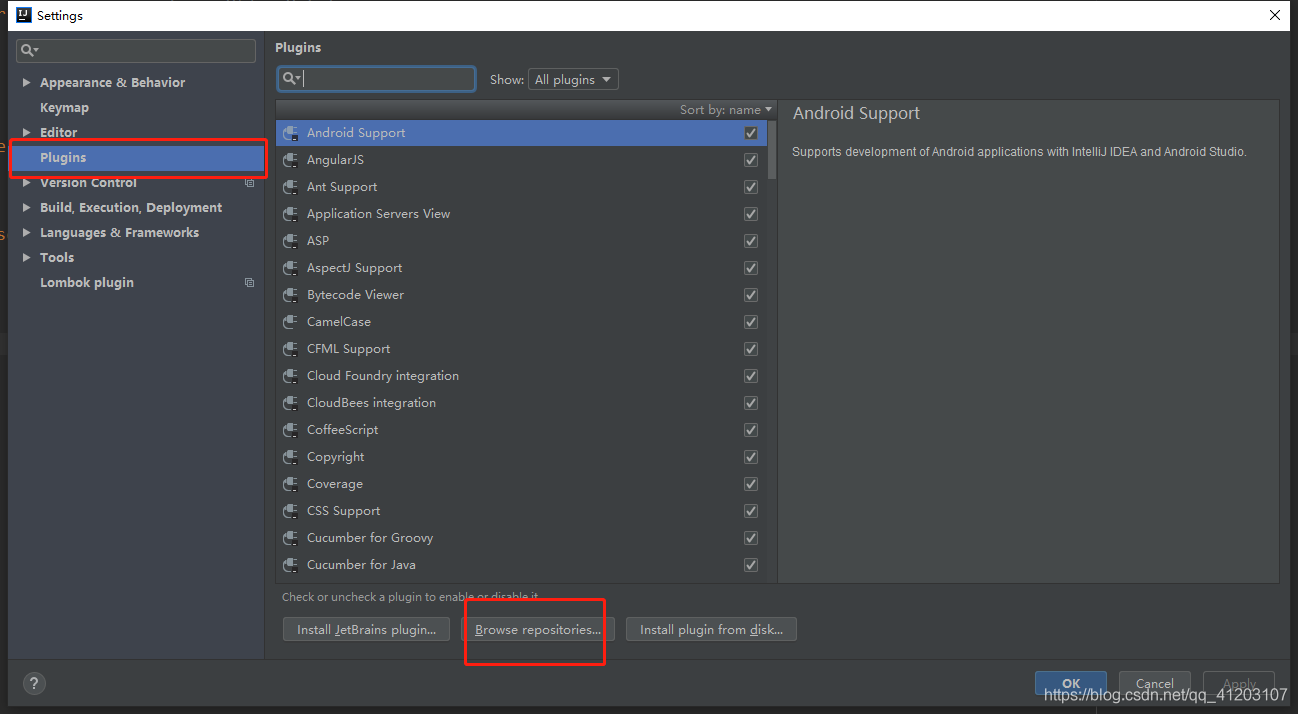Confirm settings with the OK button
The height and width of the screenshot is (714, 1298).
click(x=1071, y=684)
